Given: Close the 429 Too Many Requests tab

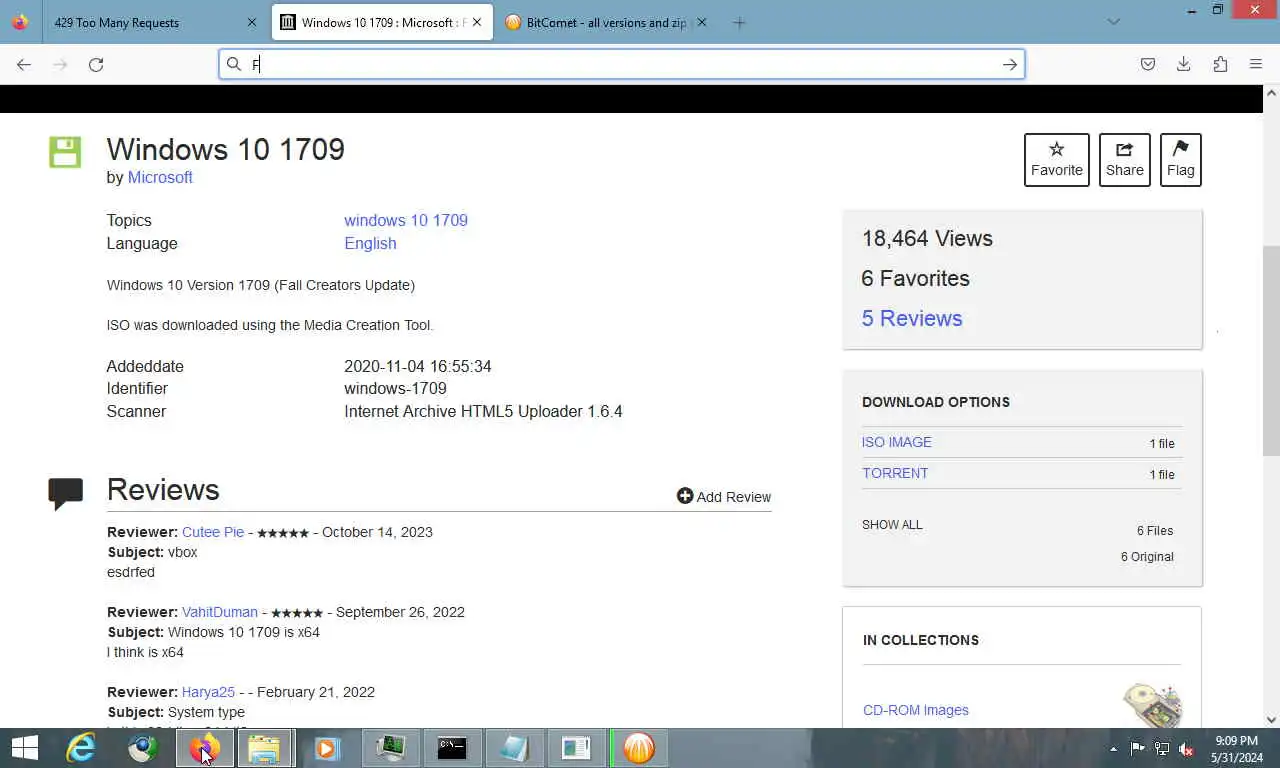Looking at the screenshot, I should pos(251,22).
